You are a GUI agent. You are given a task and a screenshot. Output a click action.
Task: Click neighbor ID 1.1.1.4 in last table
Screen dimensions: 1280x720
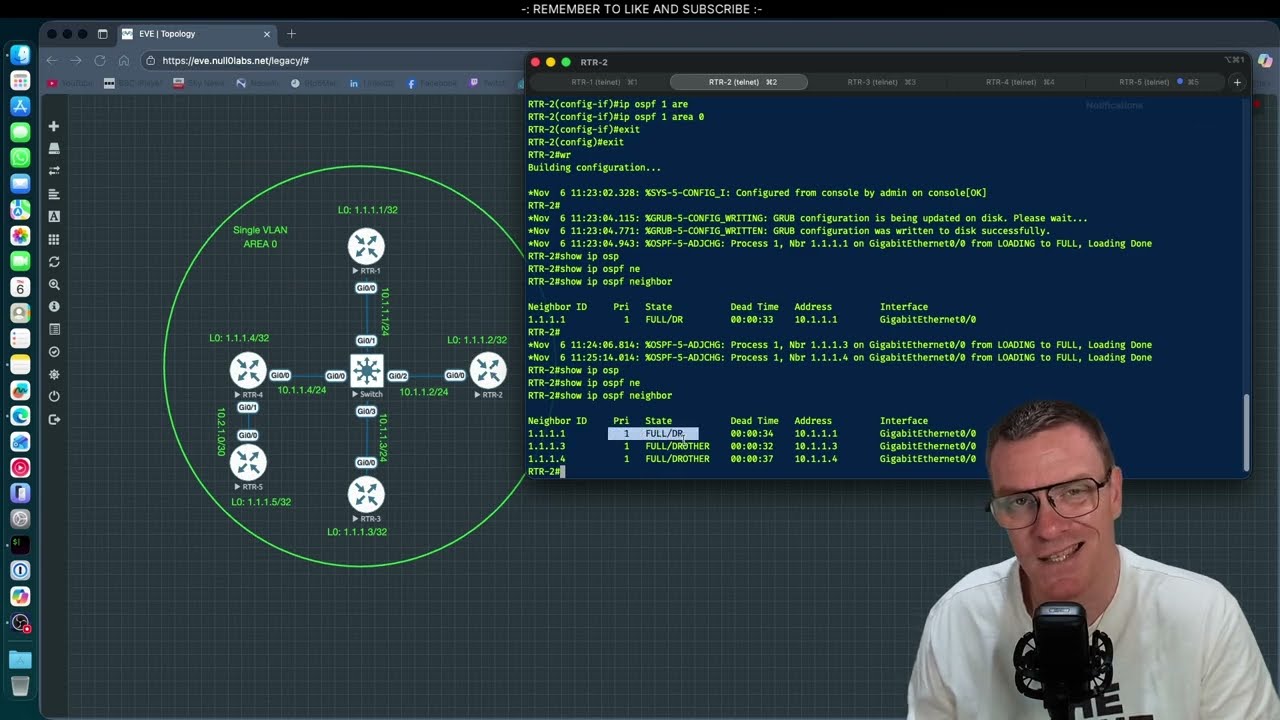[x=547, y=459]
